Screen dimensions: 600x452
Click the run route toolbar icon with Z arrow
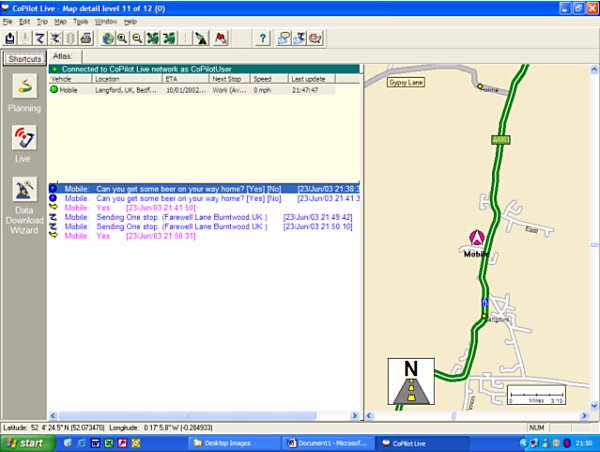click(40, 38)
